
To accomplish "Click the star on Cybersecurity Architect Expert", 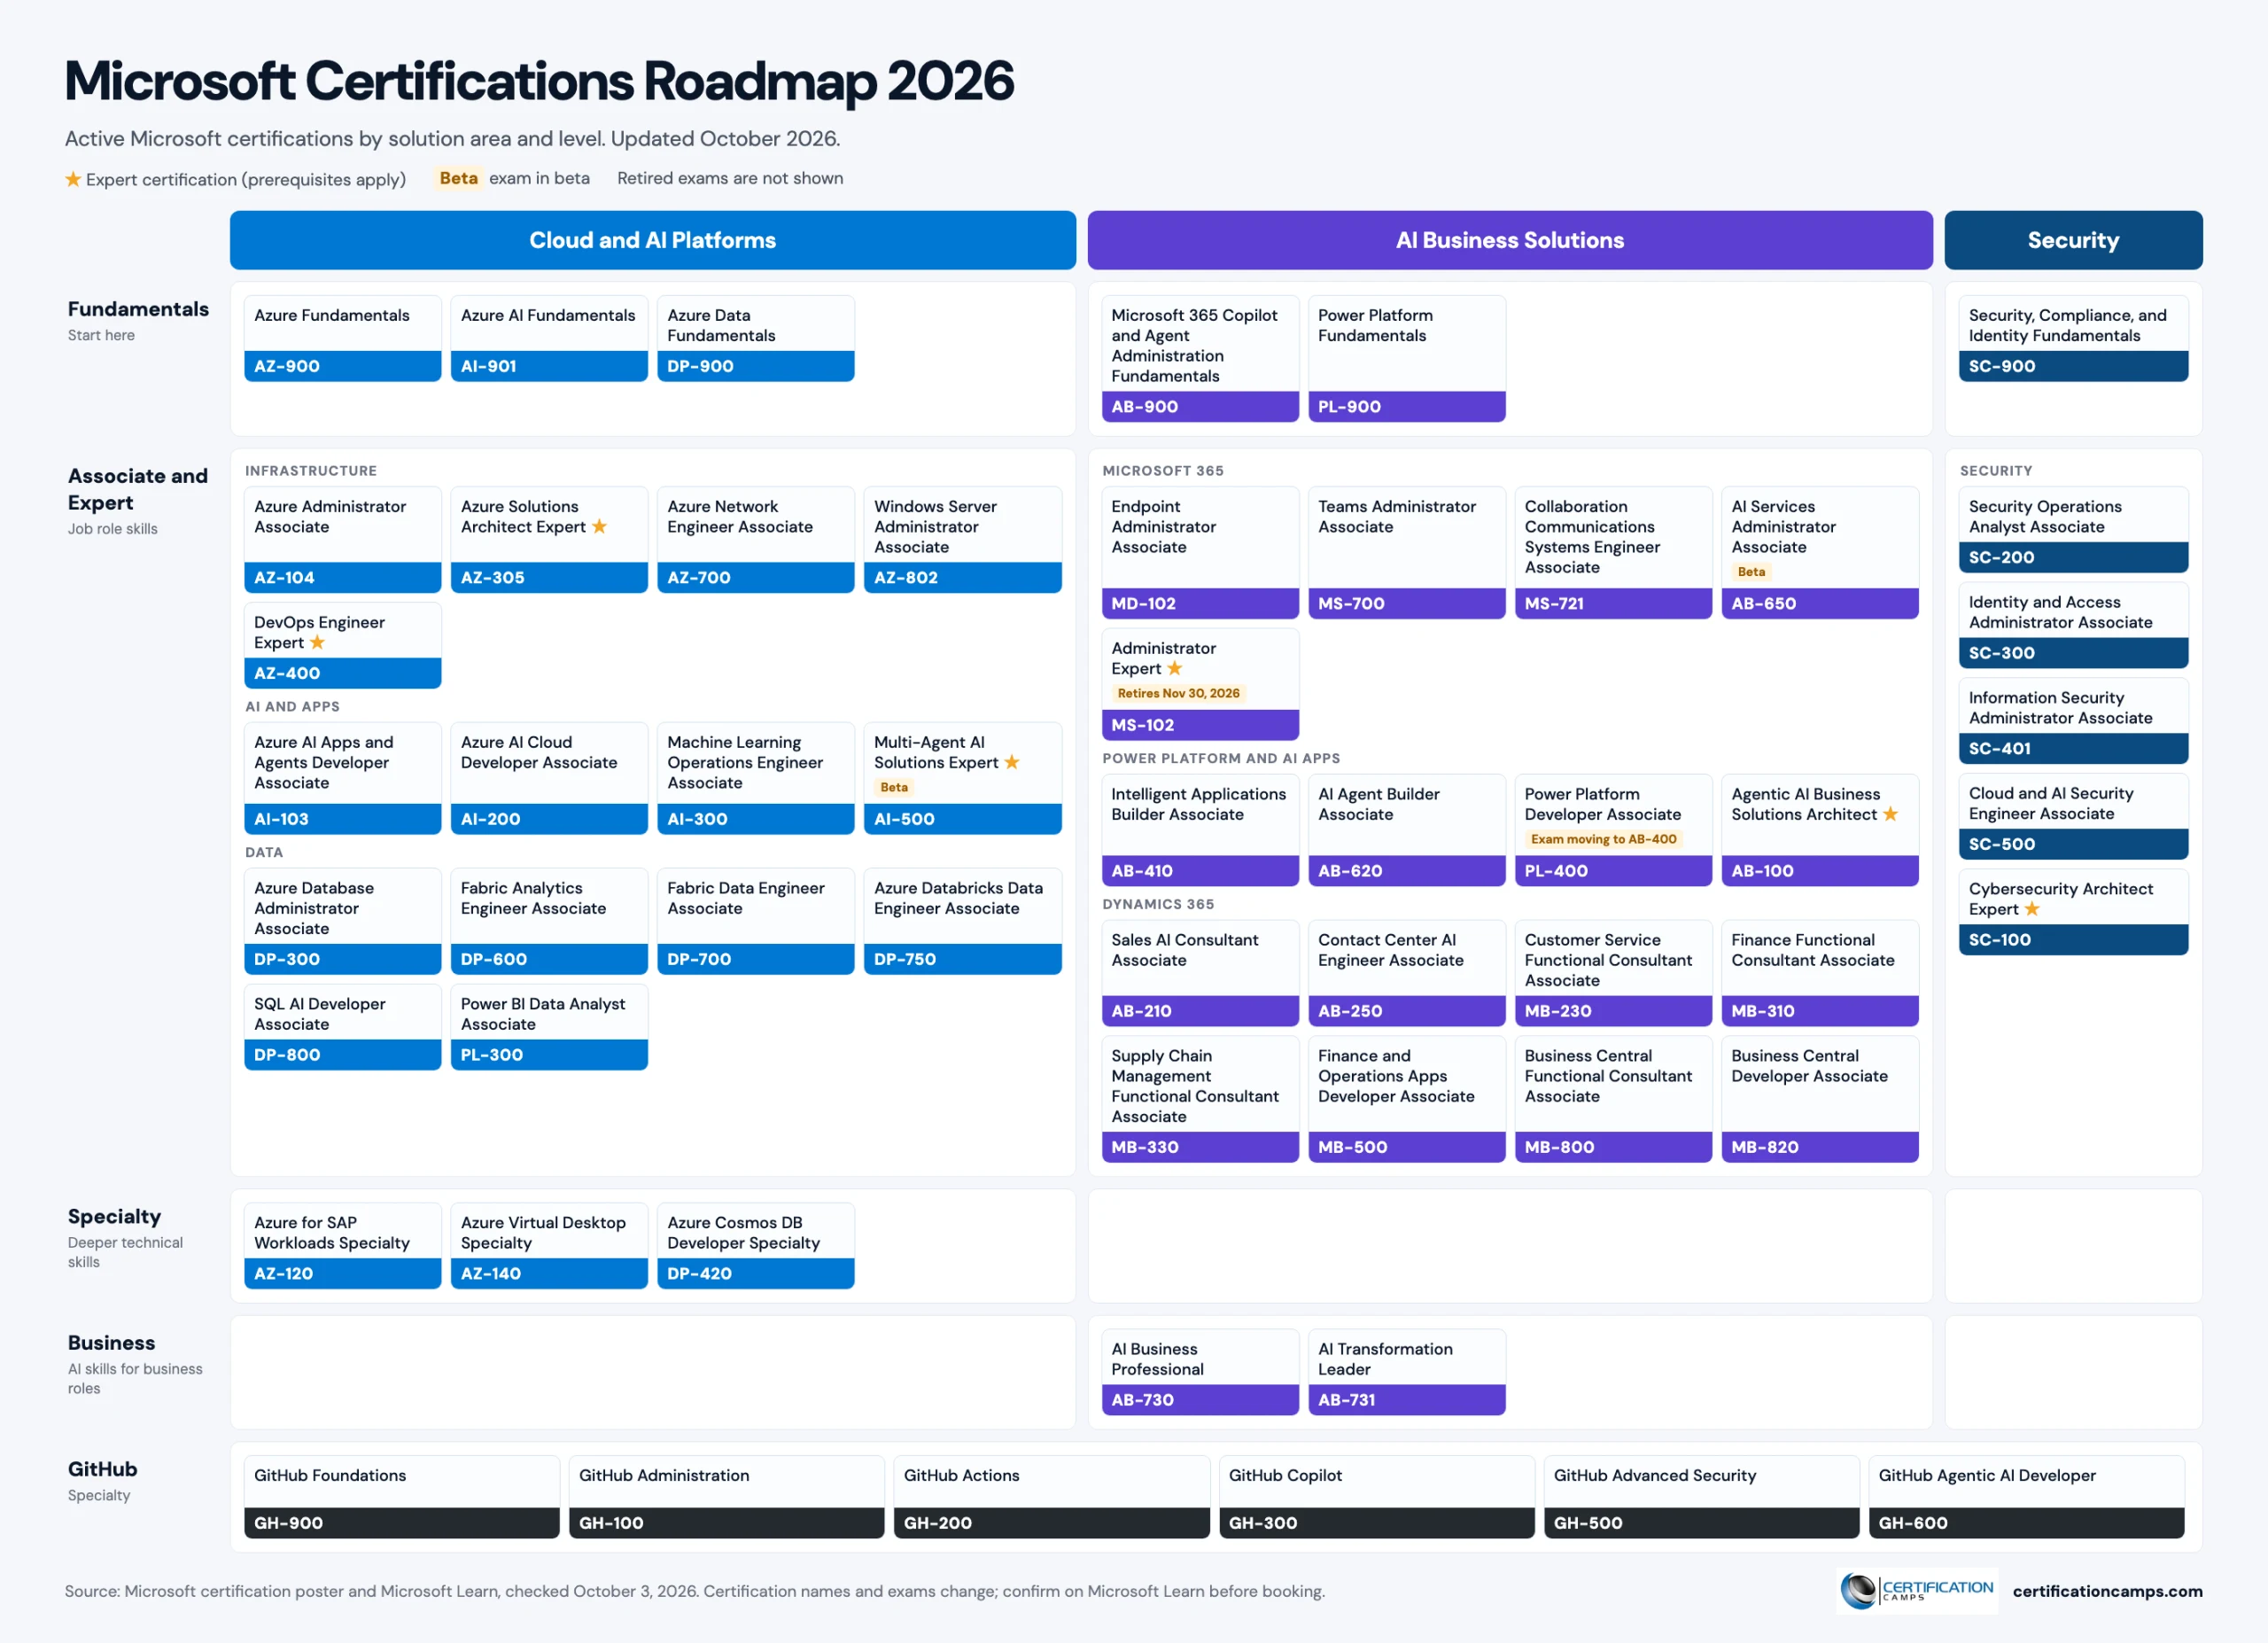I will [x=2032, y=909].
